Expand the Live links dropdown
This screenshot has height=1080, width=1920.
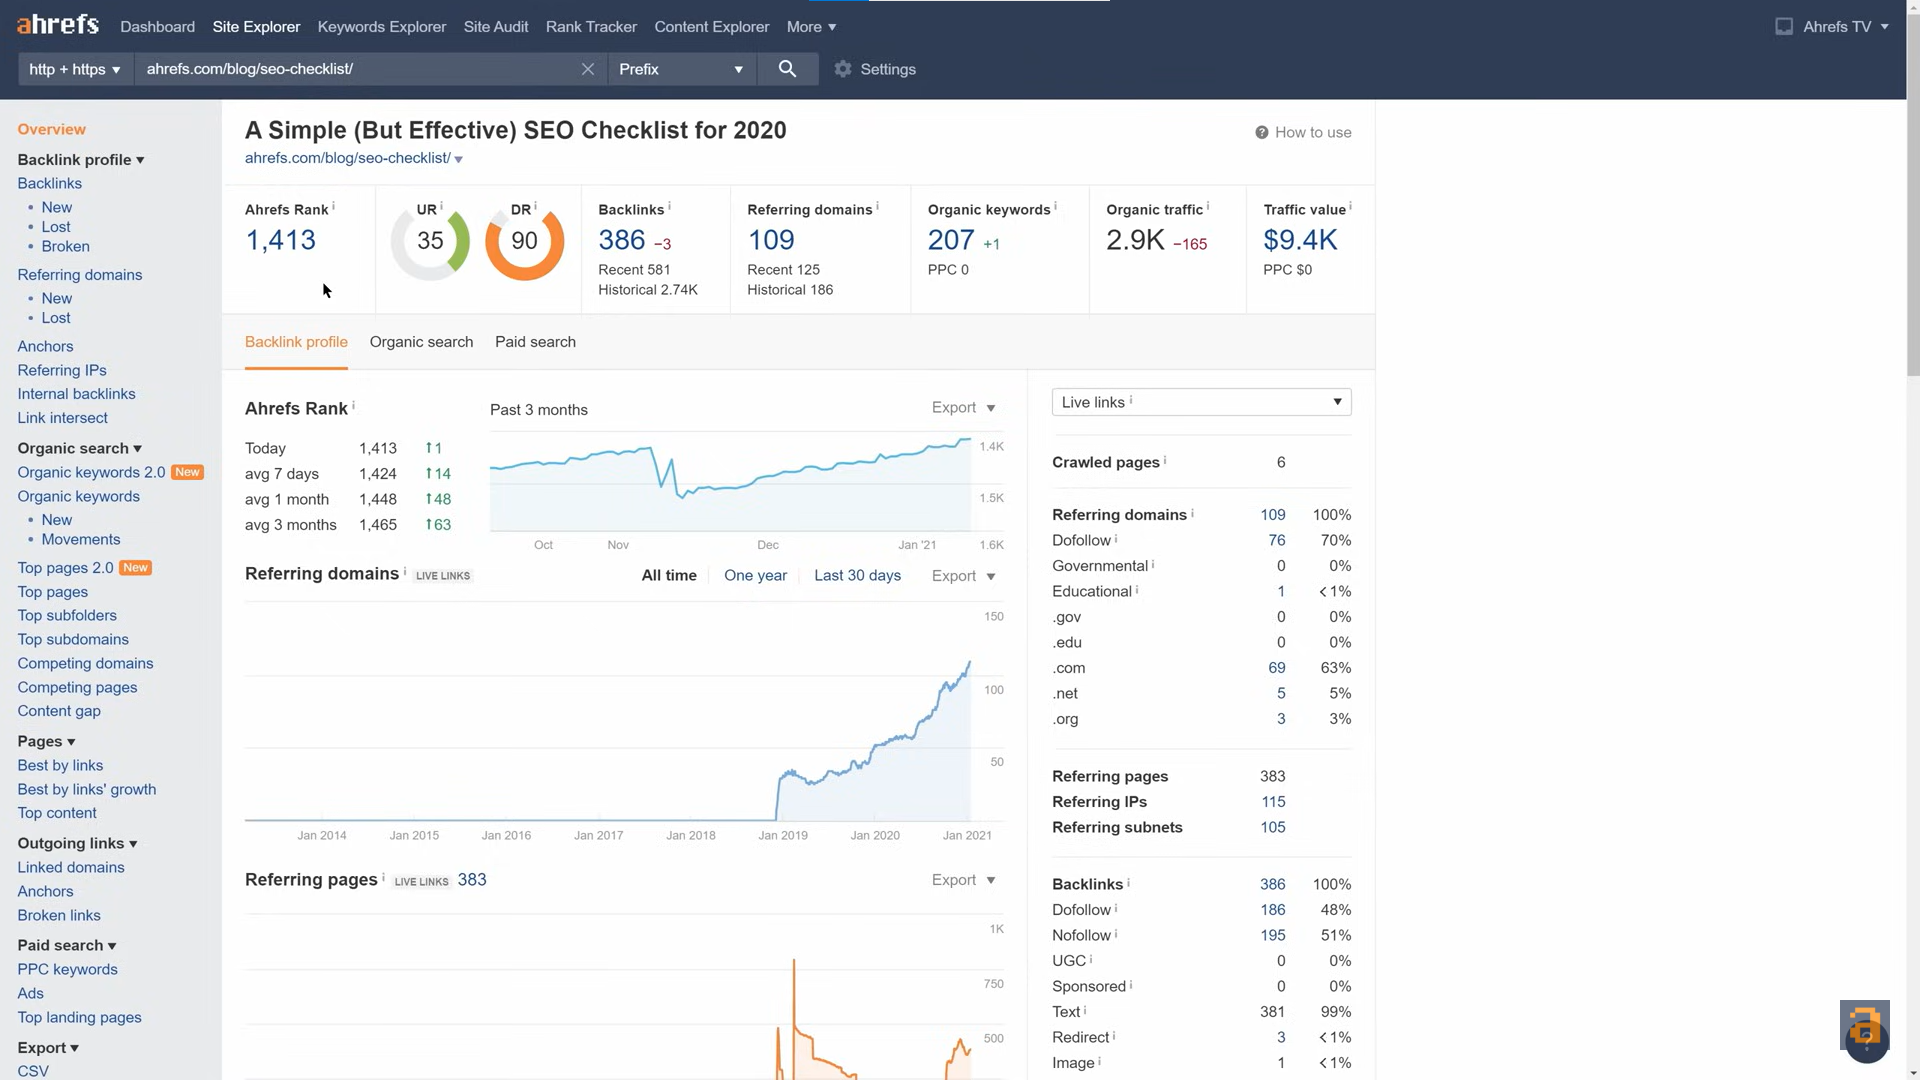click(x=1201, y=402)
